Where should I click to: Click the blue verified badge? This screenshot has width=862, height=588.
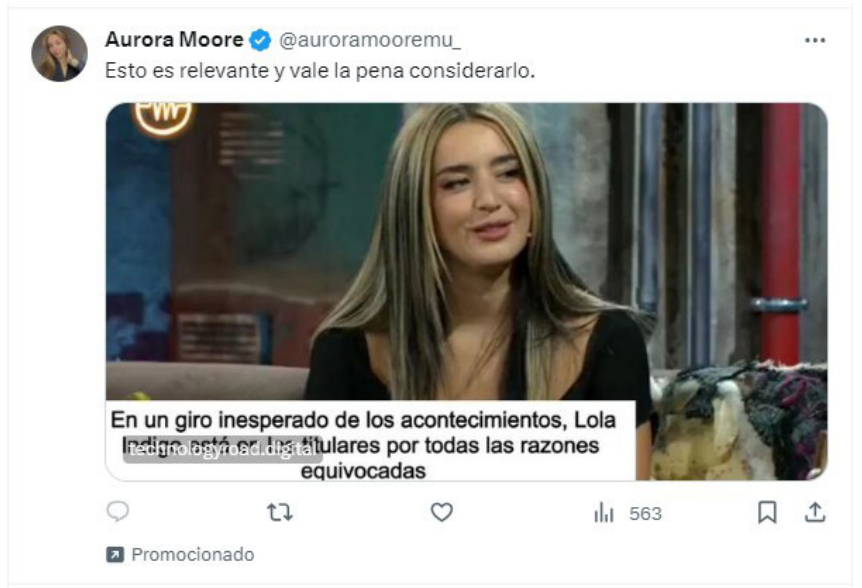point(260,40)
